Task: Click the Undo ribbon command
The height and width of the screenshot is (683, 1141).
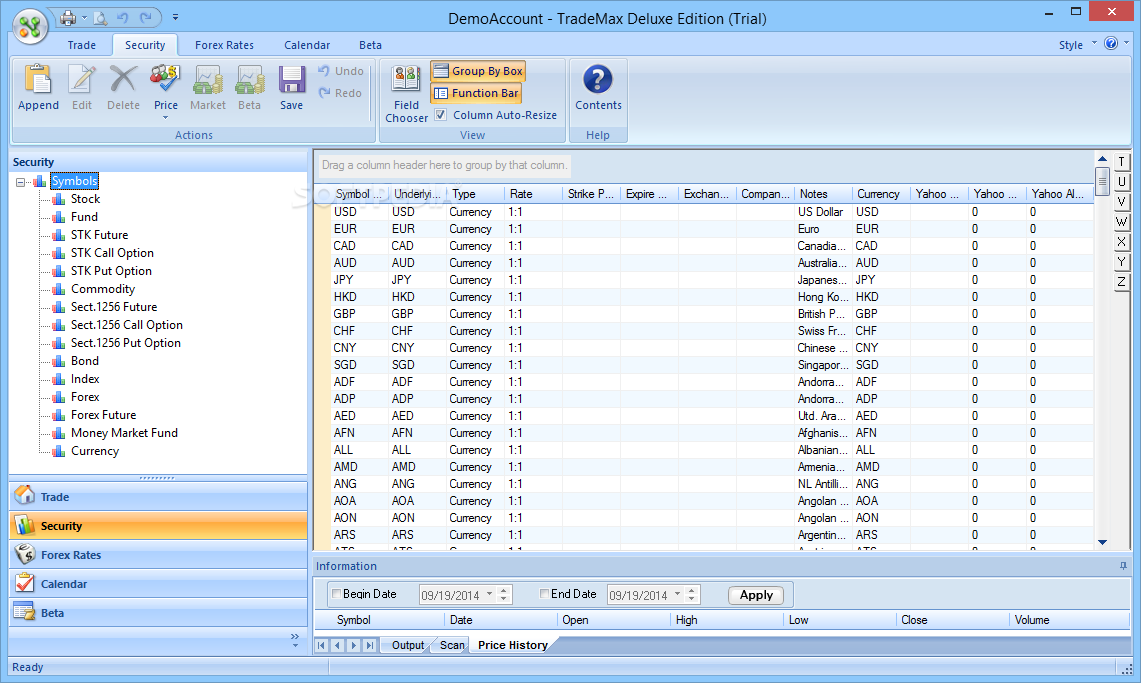Action: pos(341,71)
